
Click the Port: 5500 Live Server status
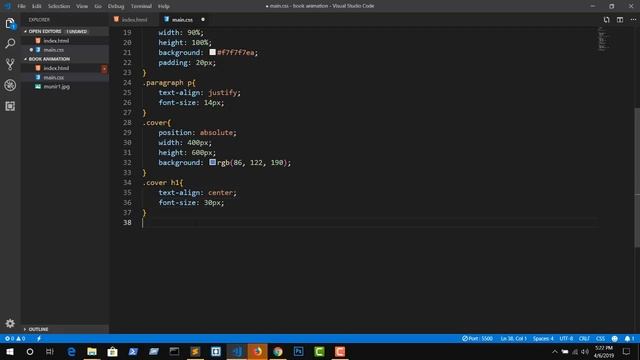tap(477, 338)
